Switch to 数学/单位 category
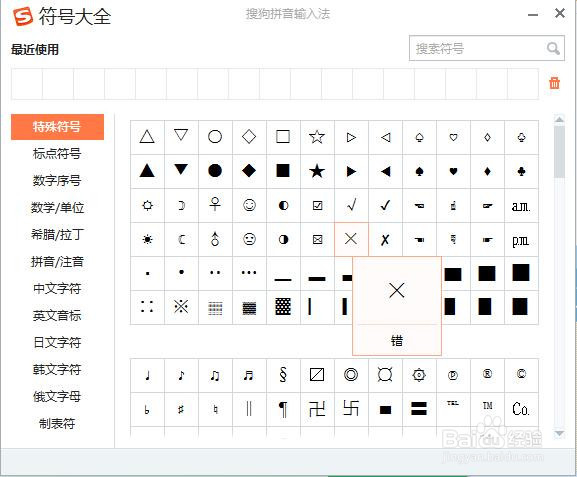 pos(57,208)
